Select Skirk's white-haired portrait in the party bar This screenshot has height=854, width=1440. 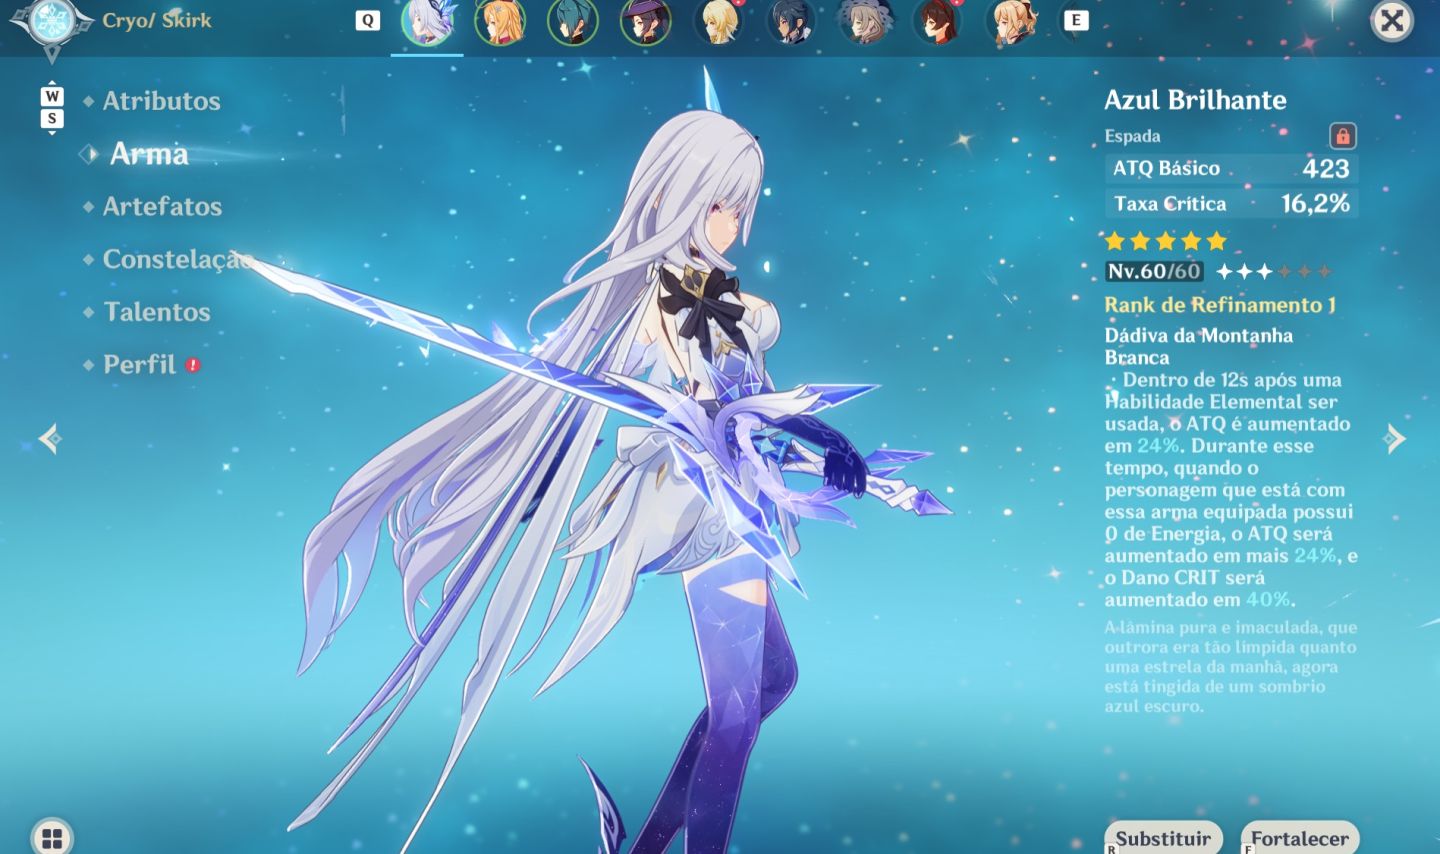[427, 21]
